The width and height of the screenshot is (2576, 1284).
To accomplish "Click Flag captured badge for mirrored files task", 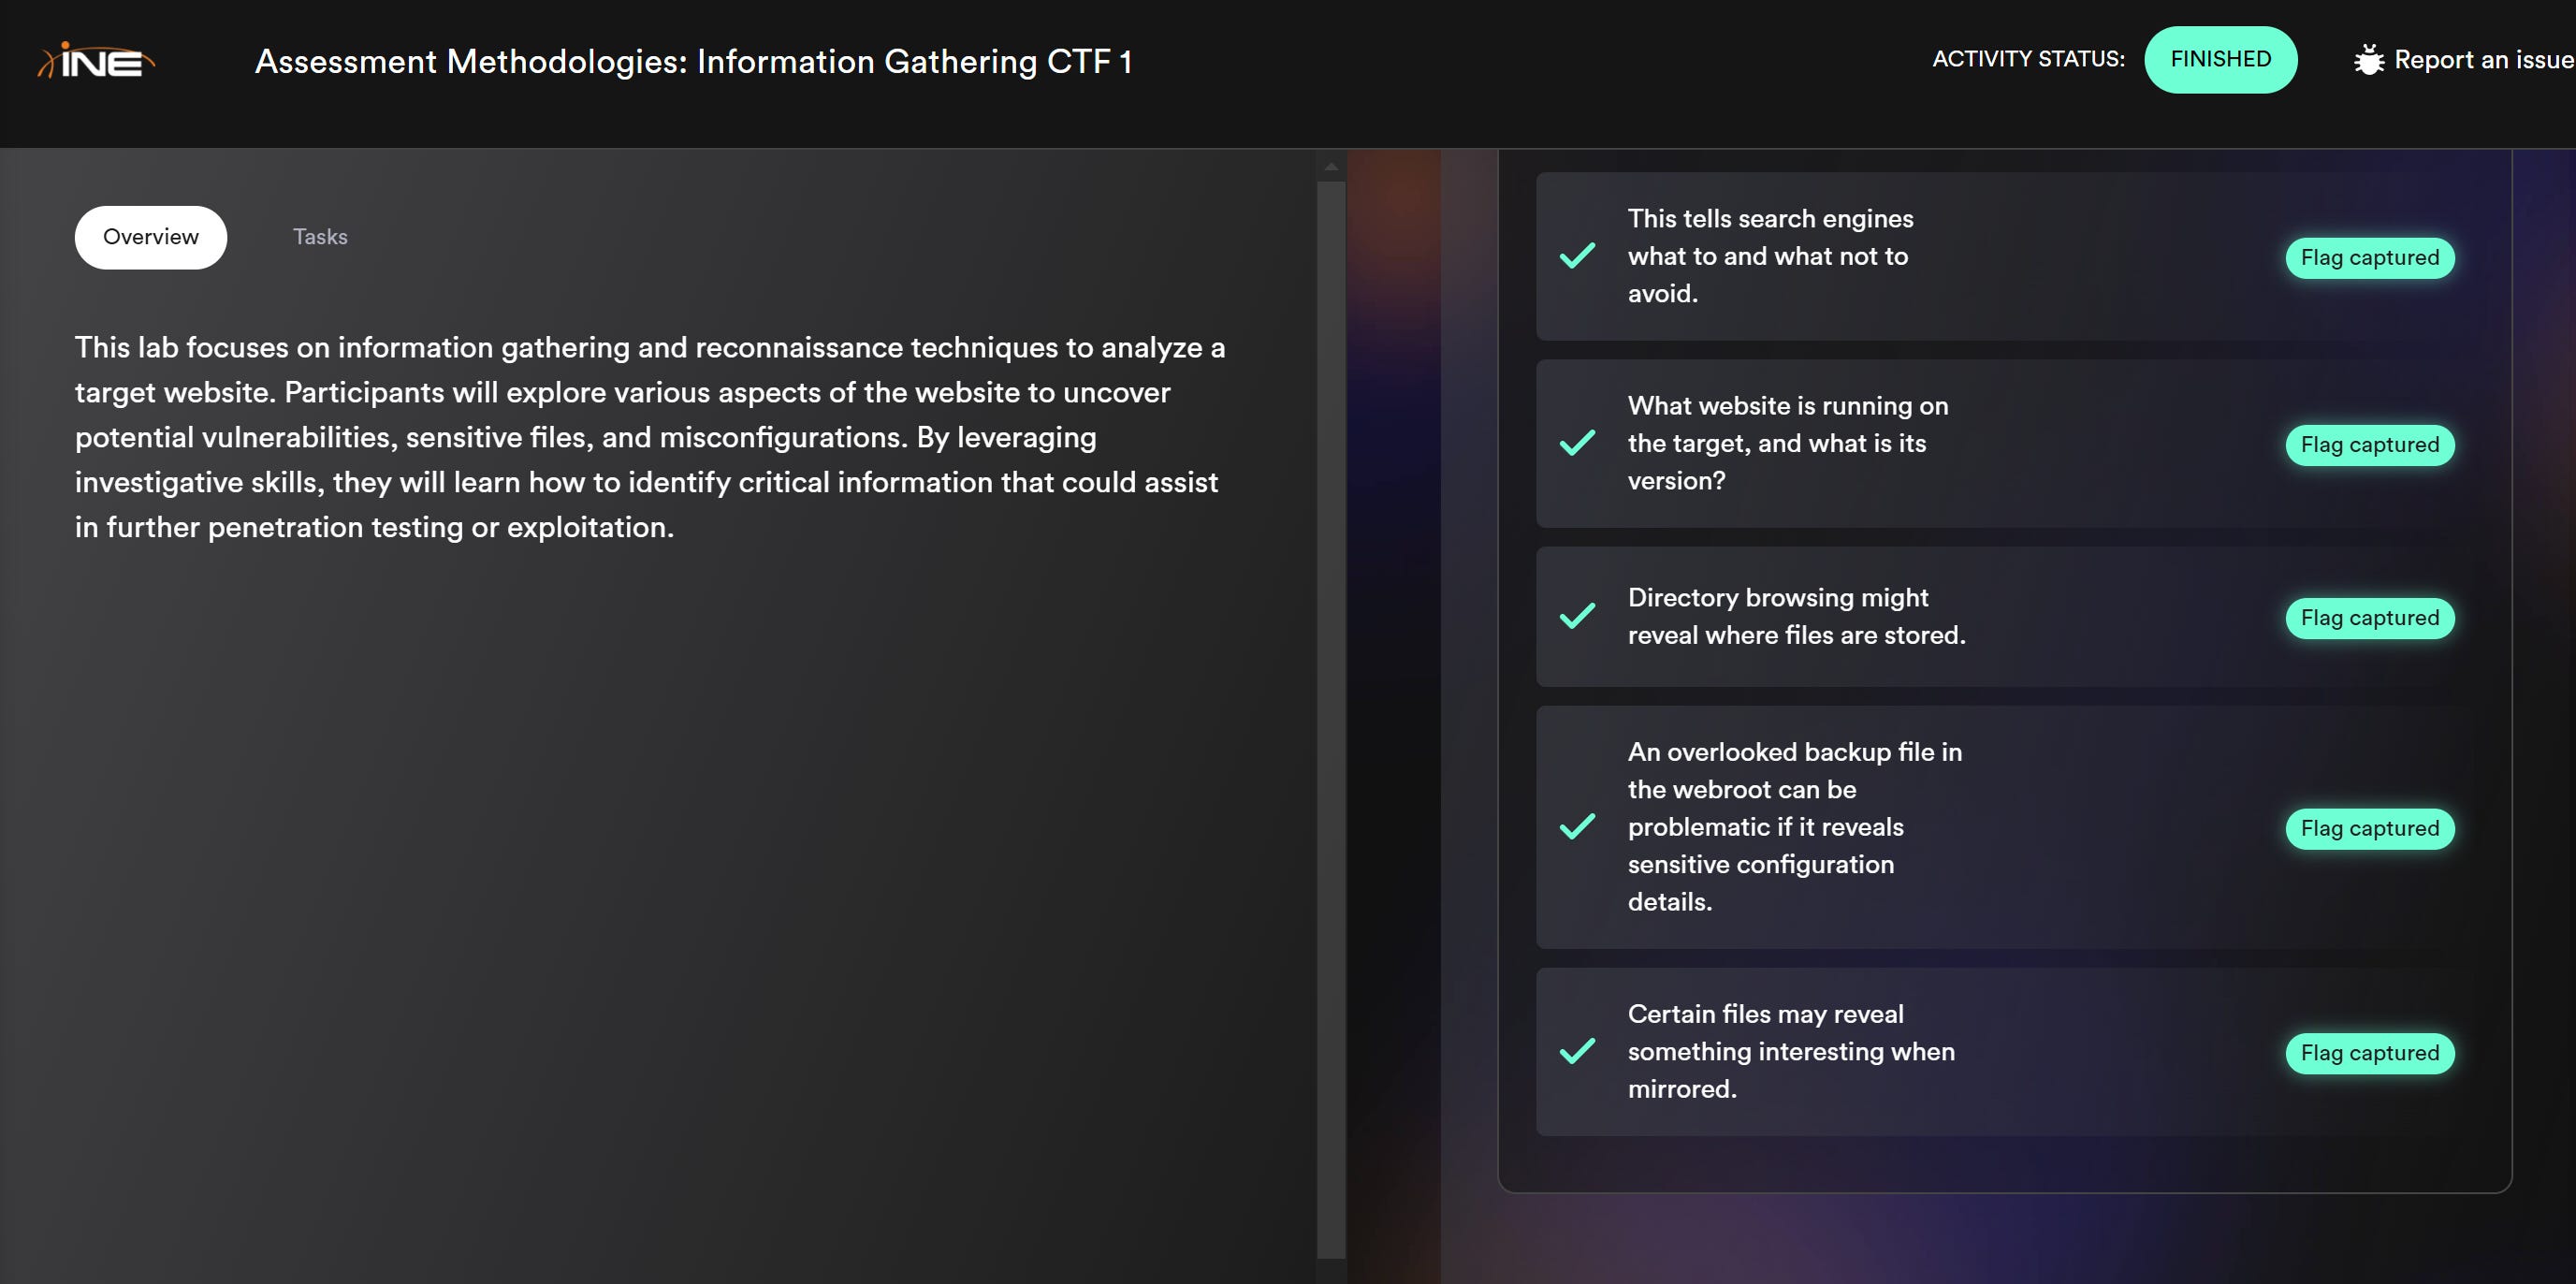I will tap(2369, 1053).
